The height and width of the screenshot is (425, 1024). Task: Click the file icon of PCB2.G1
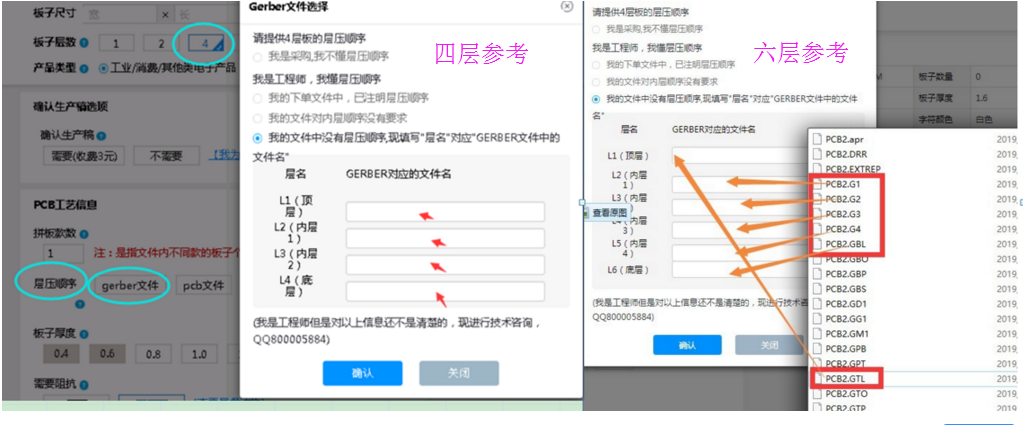[x=817, y=184]
